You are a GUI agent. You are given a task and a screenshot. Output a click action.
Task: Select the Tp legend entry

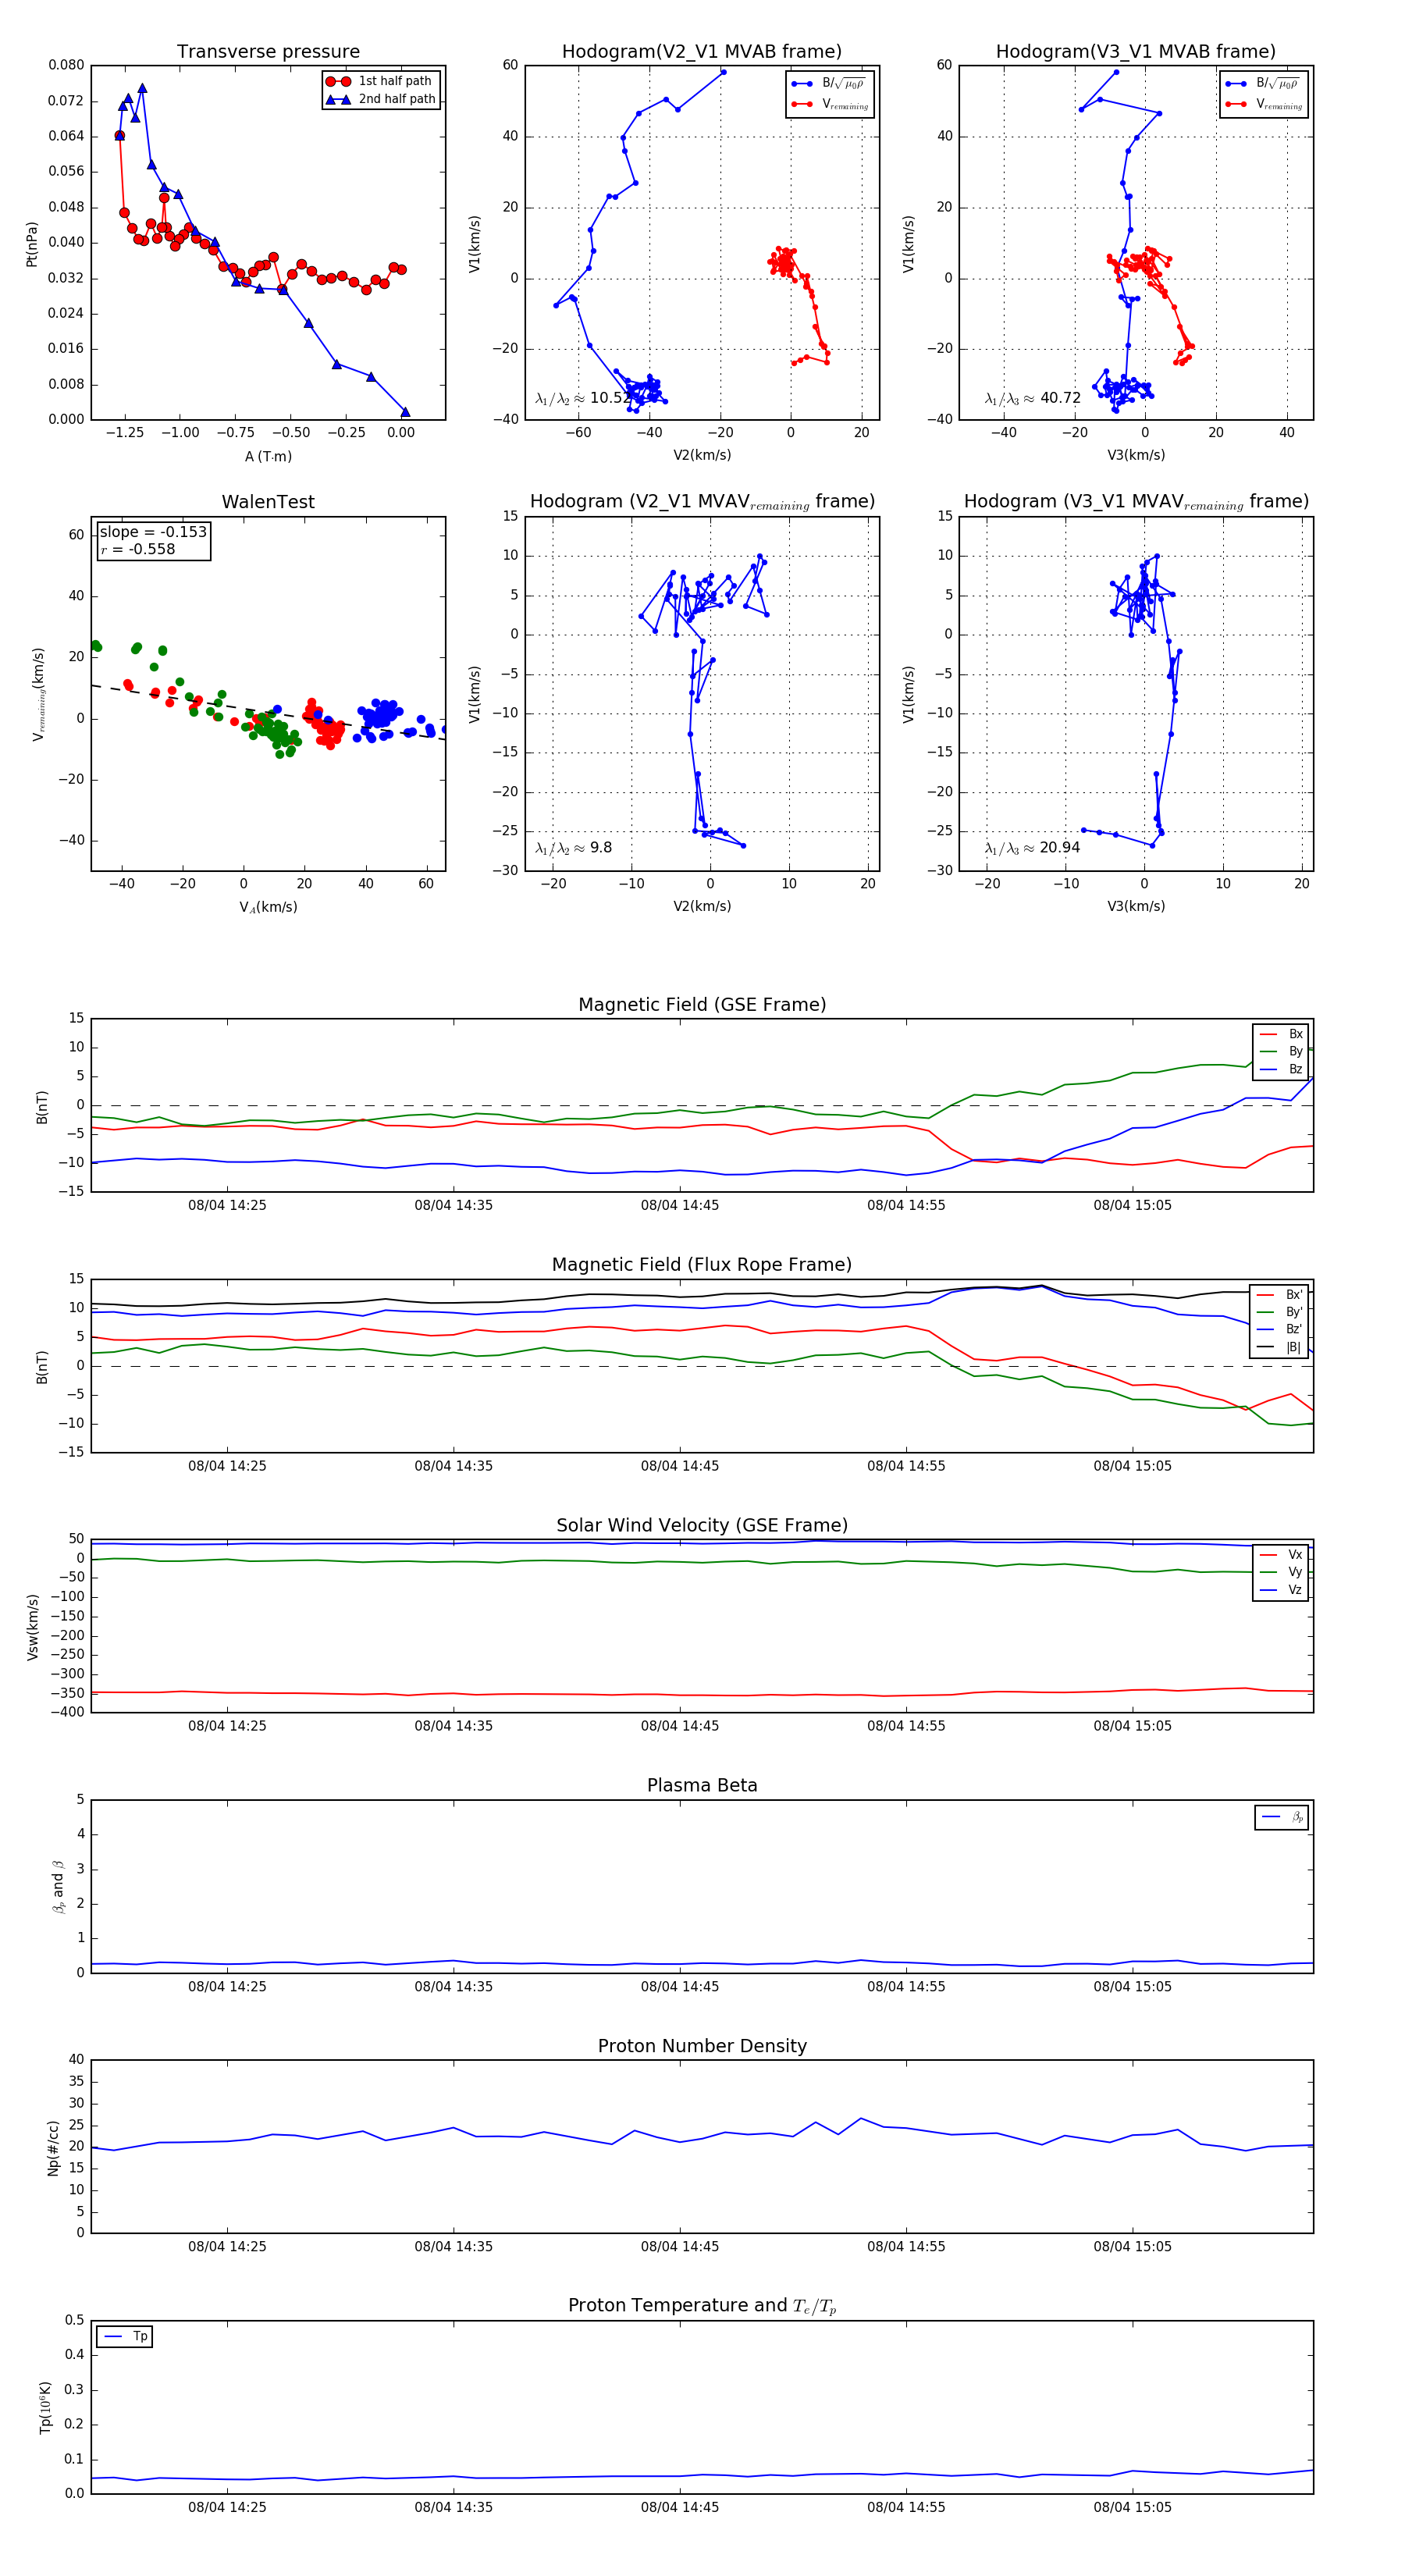coord(126,2337)
